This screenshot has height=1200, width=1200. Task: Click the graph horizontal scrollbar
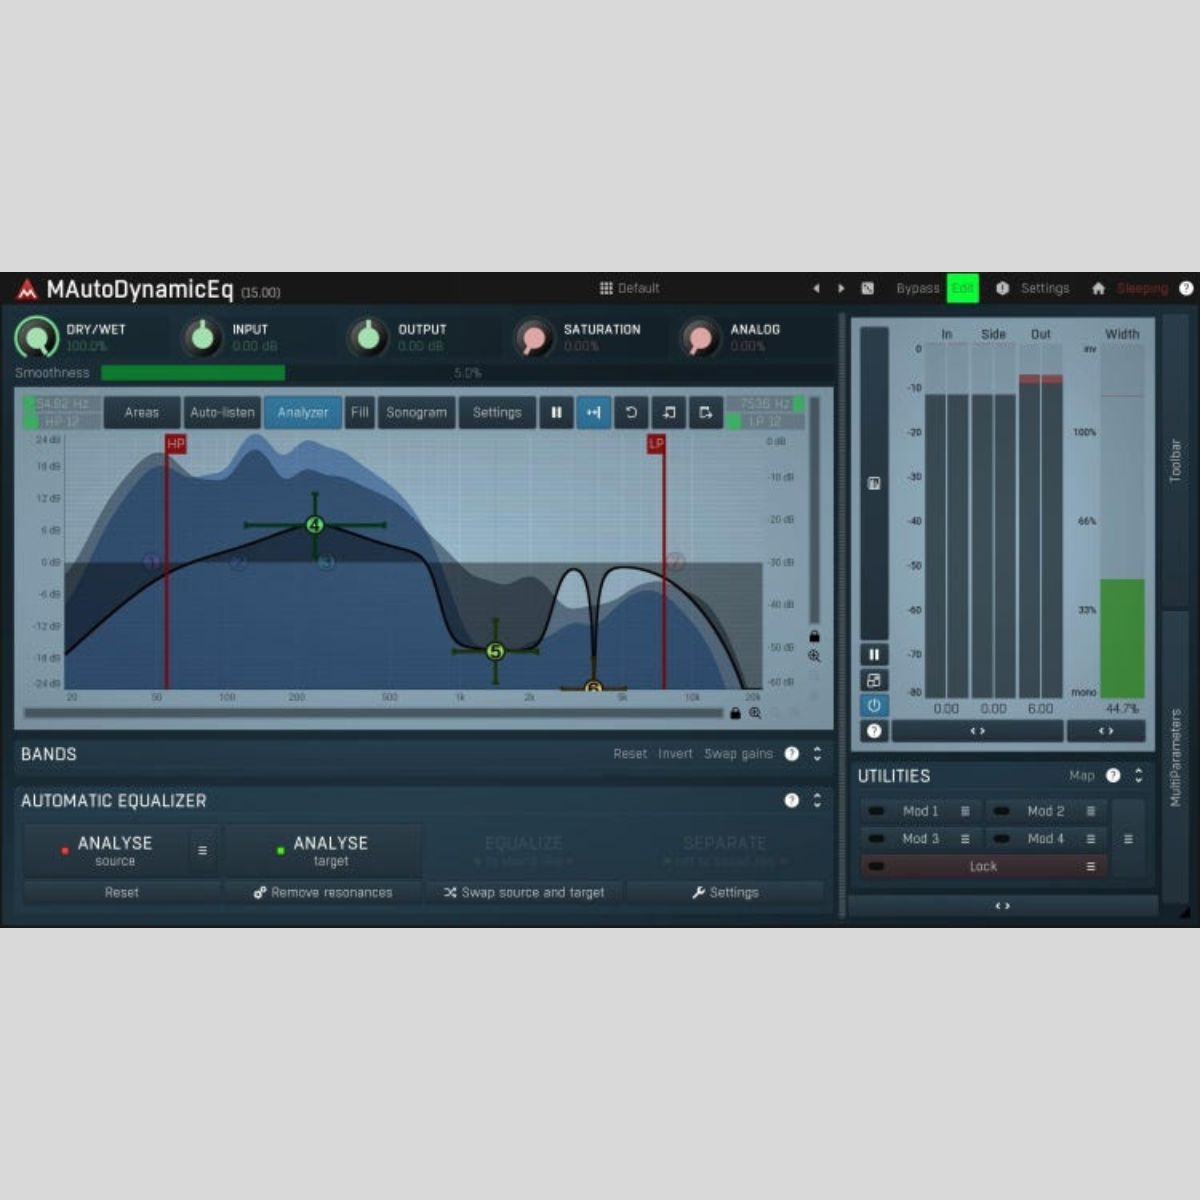(373, 713)
